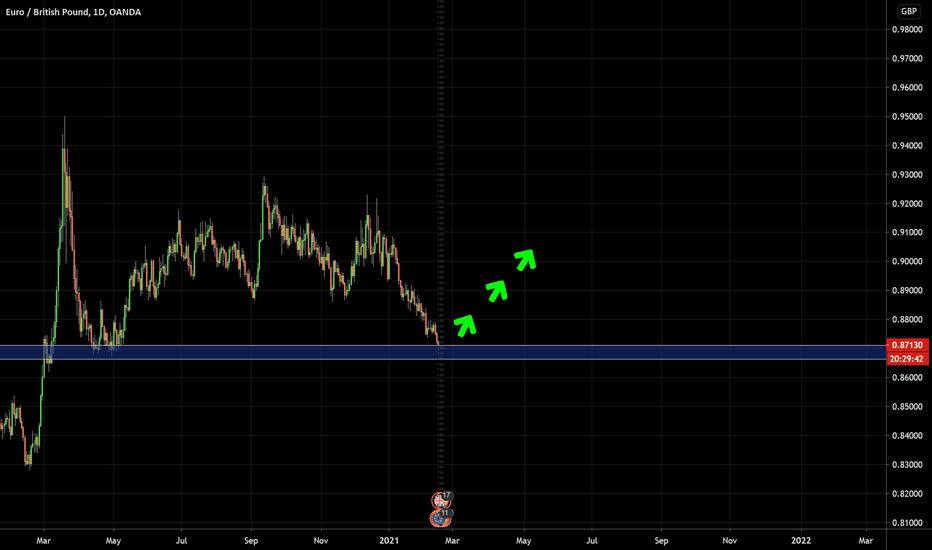Open the EU flag economic events icon

[x=440, y=518]
